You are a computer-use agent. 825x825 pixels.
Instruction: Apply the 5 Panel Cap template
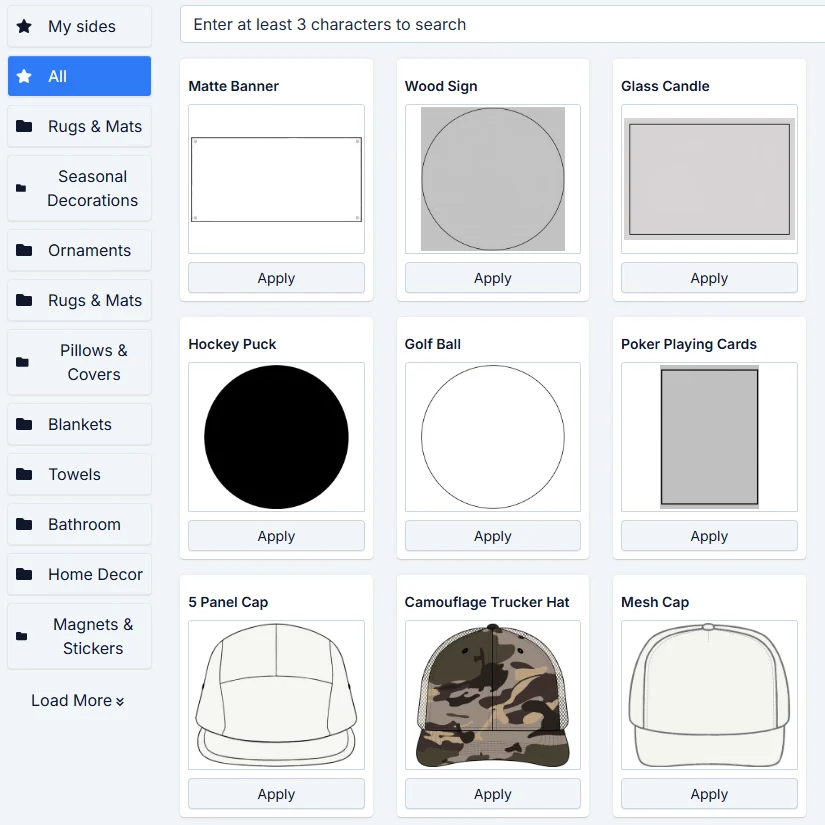[276, 793]
